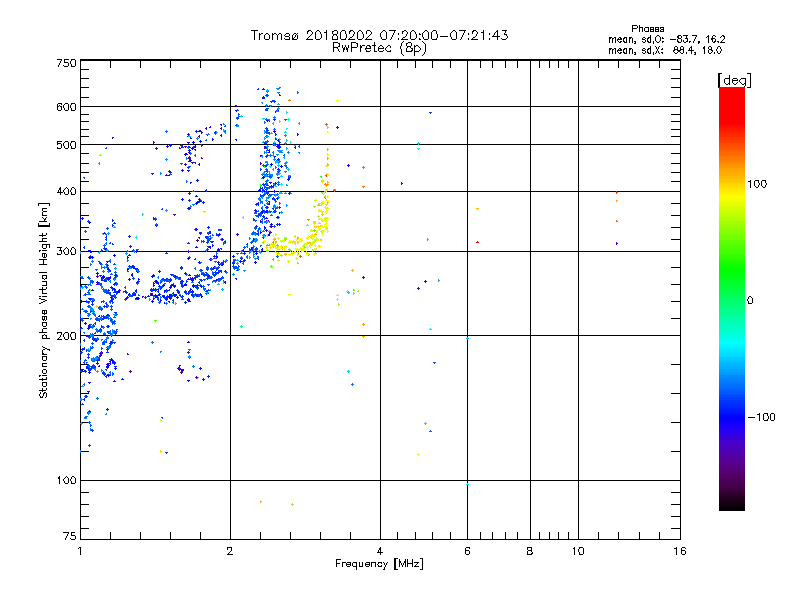Click the plot title 'Tromsø 20180202 07:20:00-07:21:43'
Viewport: 800px width, 600px height.
pyautogui.click(x=379, y=35)
